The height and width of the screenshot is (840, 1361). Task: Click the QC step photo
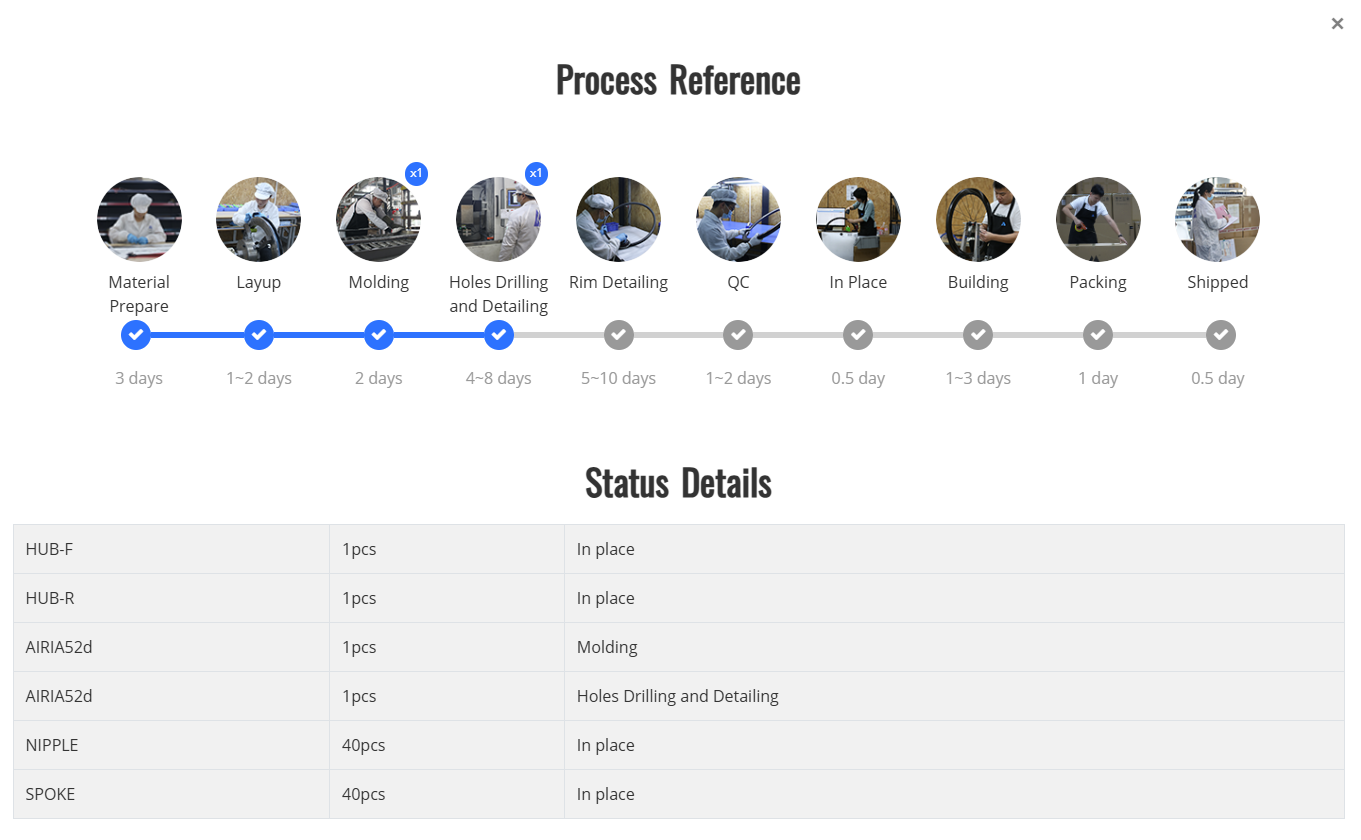pos(738,219)
